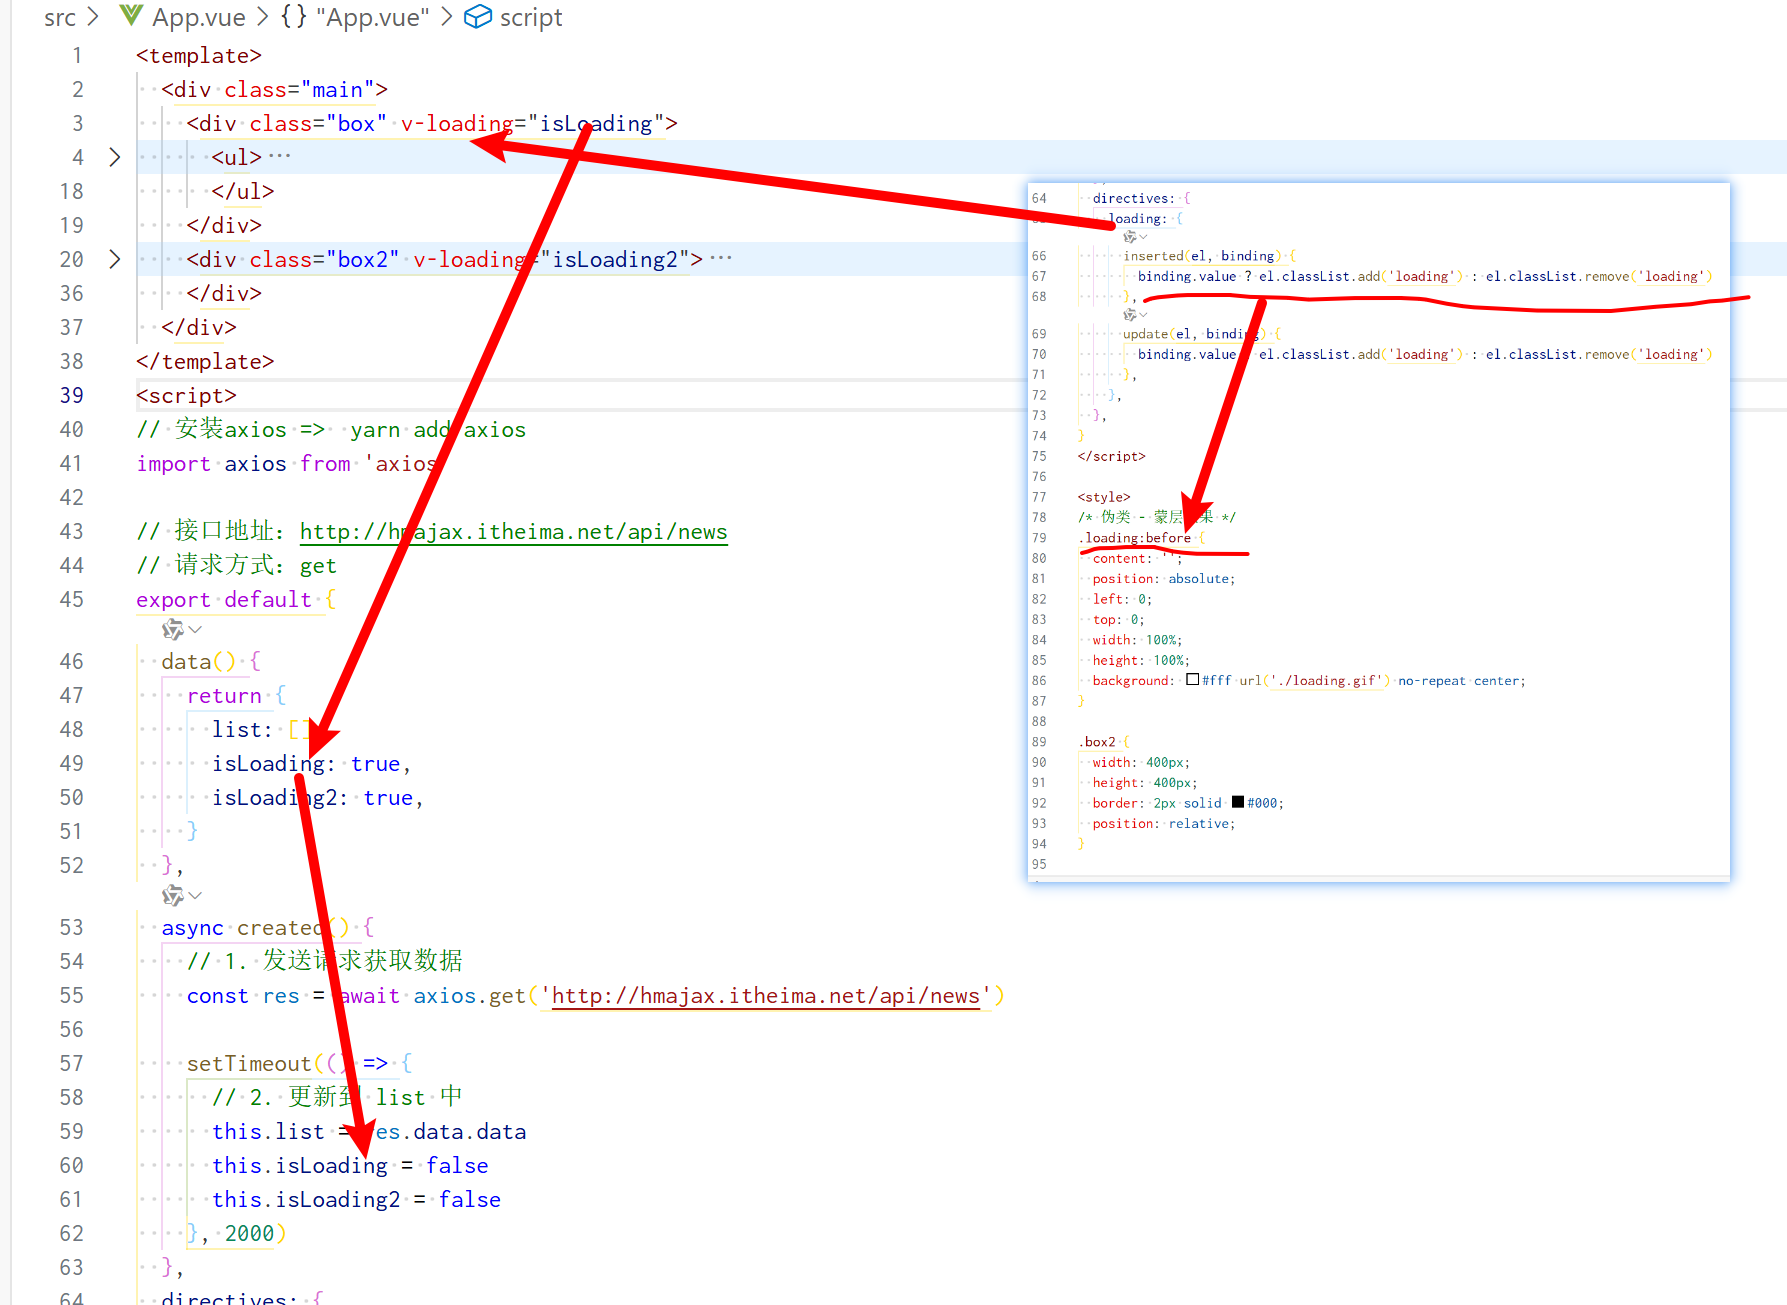Click the 'get' request method comment text
Screen dimensions: 1787x1305
[x=318, y=565]
